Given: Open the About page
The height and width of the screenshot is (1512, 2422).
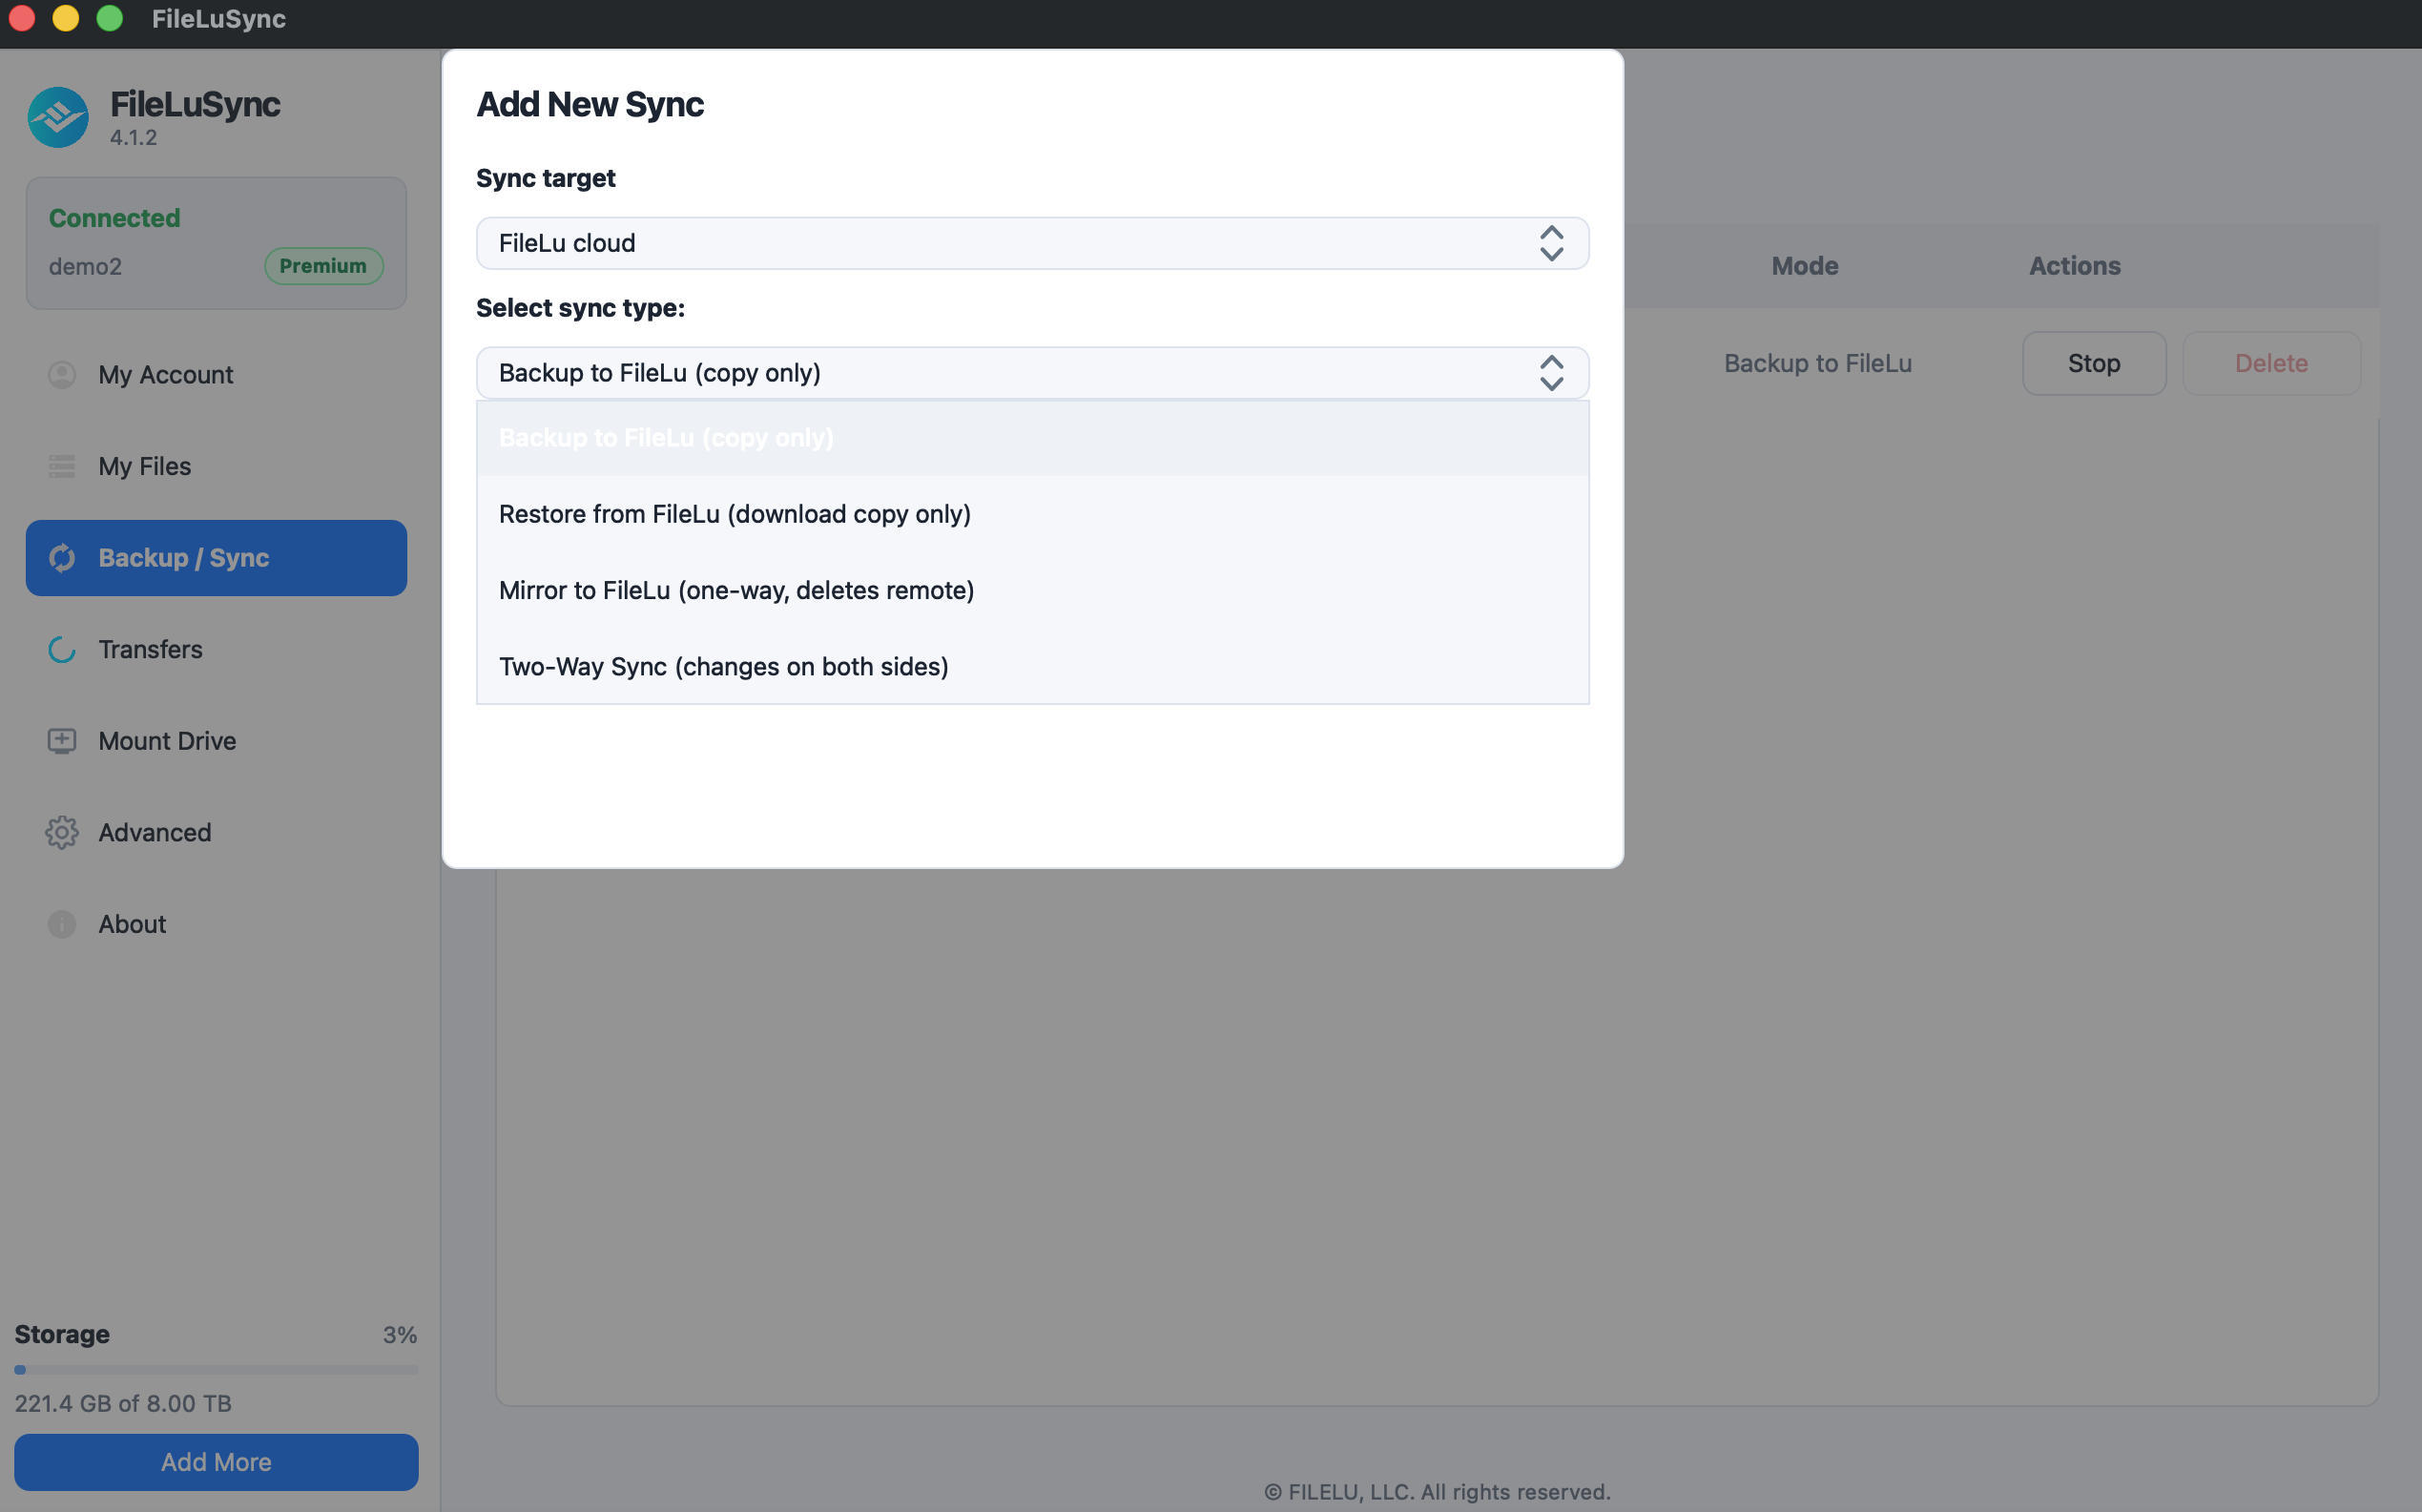Looking at the screenshot, I should tap(216, 924).
